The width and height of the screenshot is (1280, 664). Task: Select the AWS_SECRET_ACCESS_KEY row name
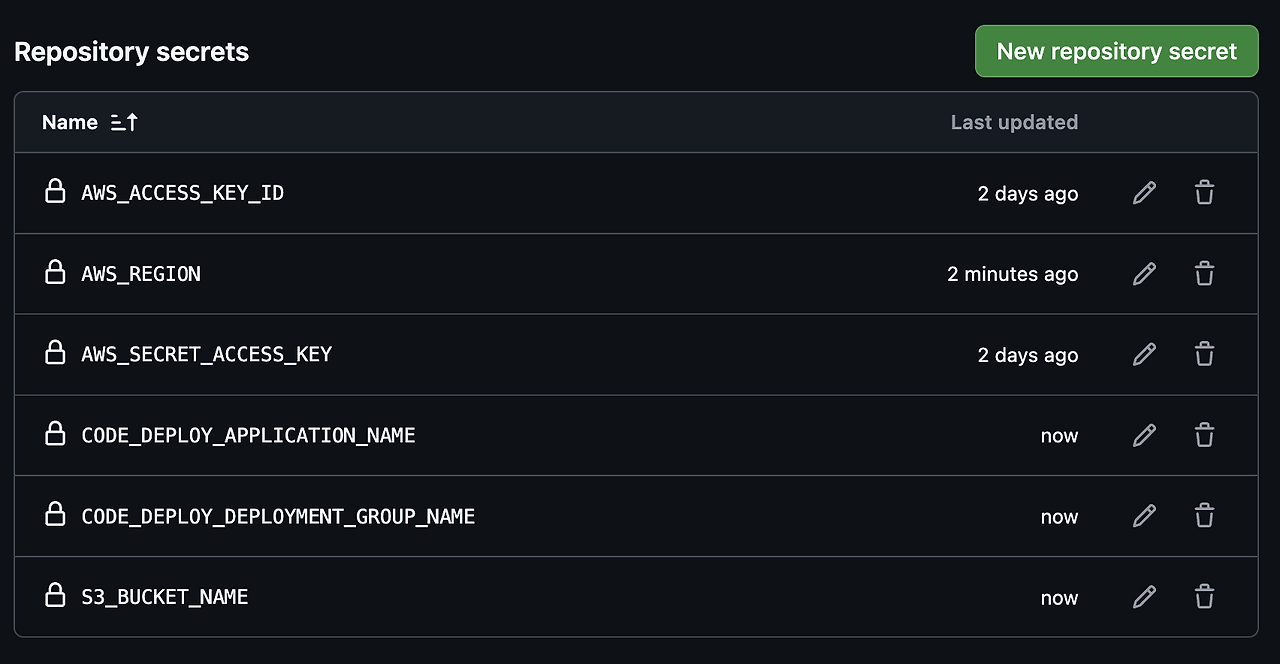click(206, 355)
